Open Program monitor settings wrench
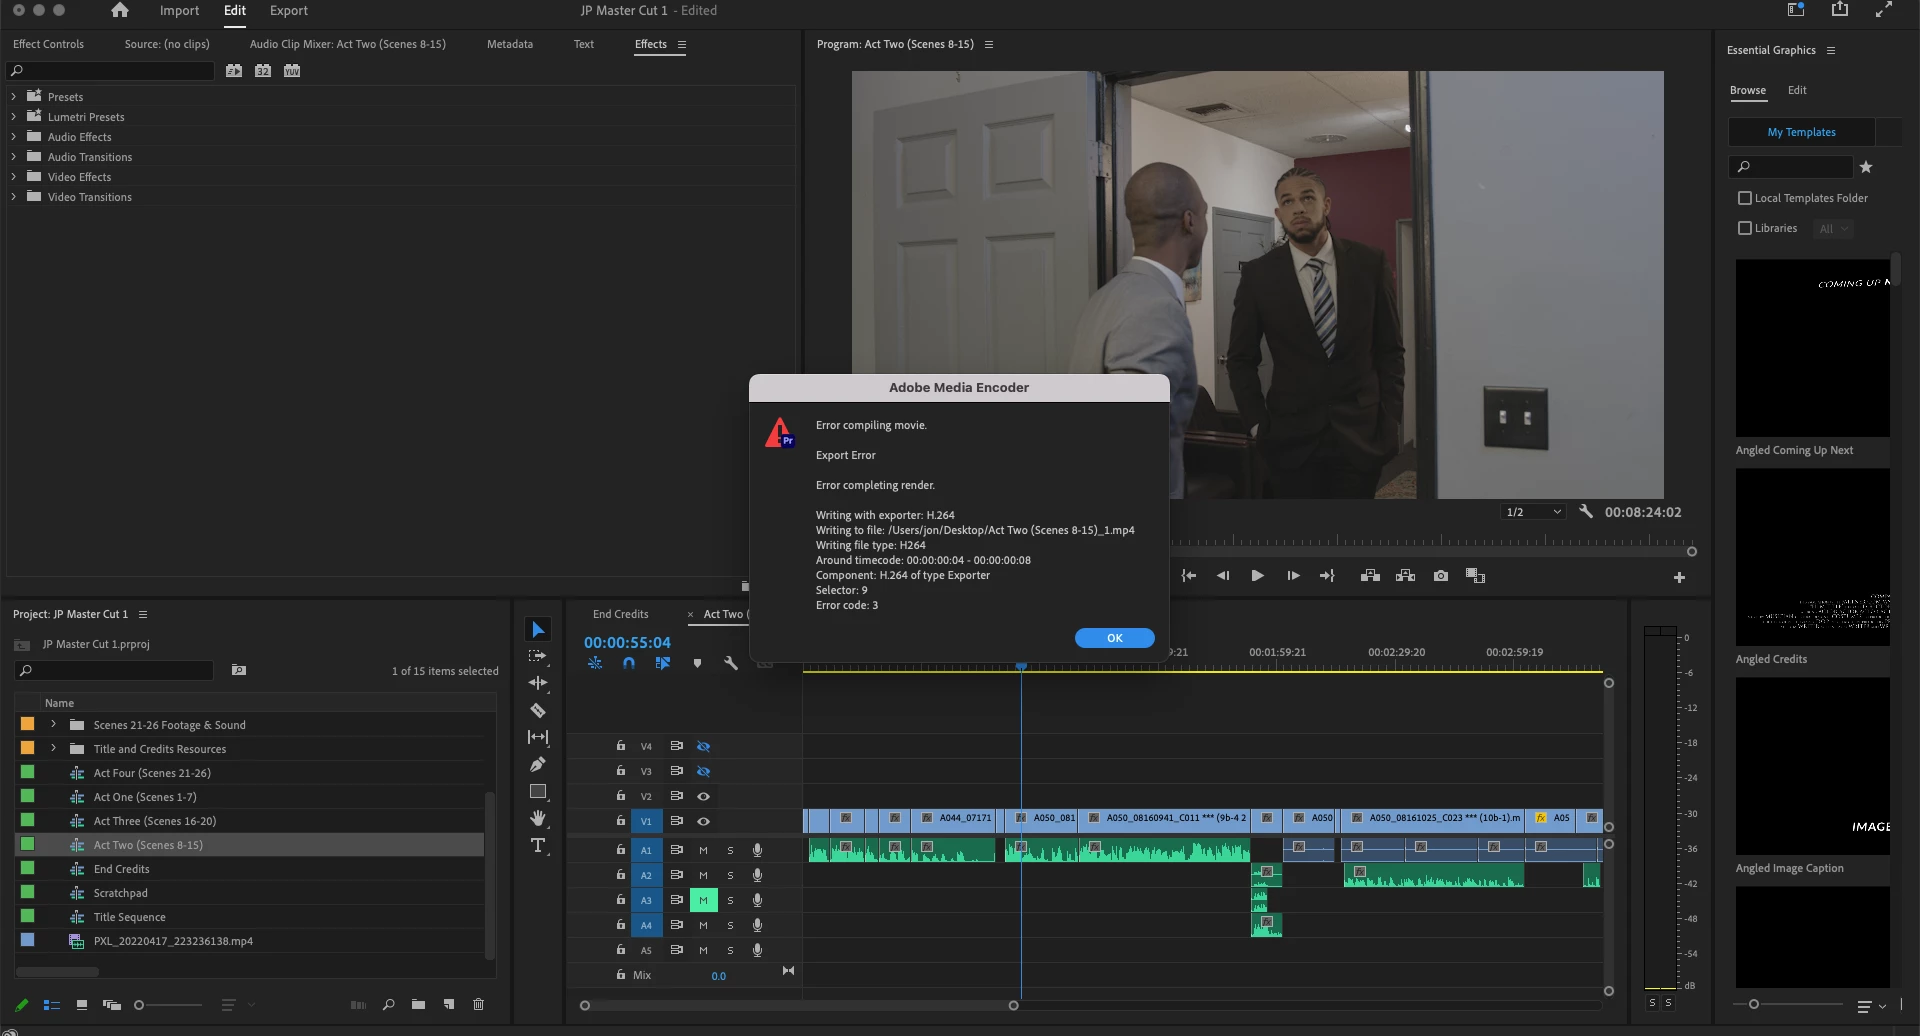This screenshot has height=1036, width=1920. point(1585,511)
